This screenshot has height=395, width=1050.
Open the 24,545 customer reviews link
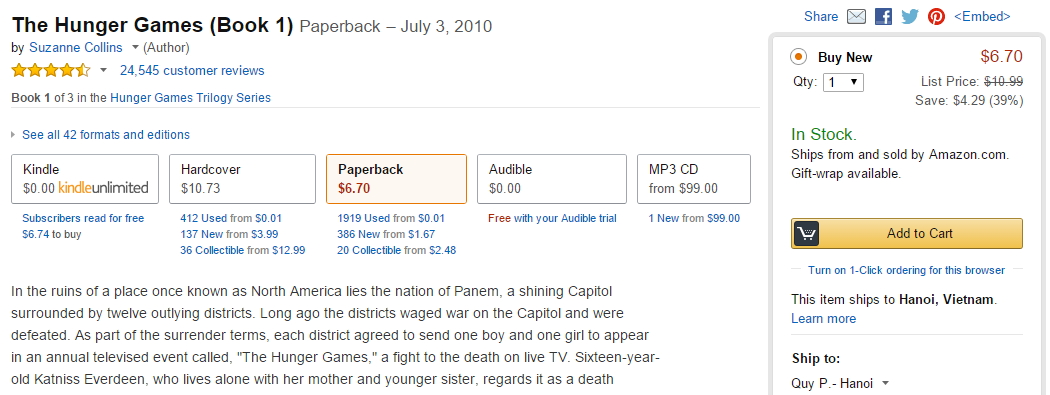click(192, 70)
